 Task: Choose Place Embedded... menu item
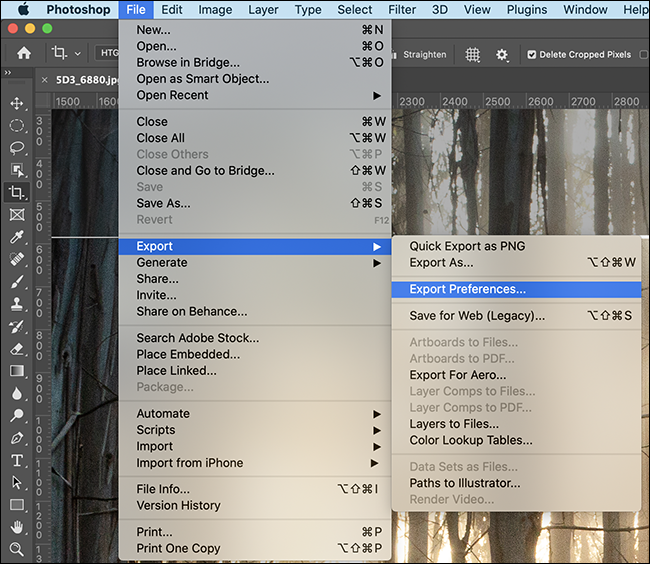(x=255, y=354)
